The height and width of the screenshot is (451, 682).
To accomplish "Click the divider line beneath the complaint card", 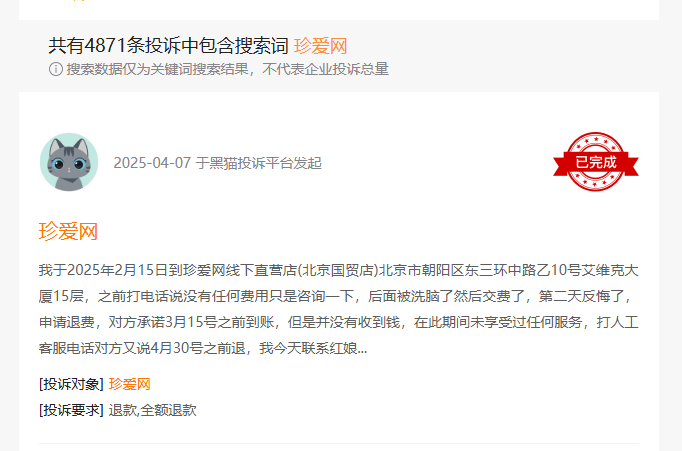I will click(x=339, y=444).
